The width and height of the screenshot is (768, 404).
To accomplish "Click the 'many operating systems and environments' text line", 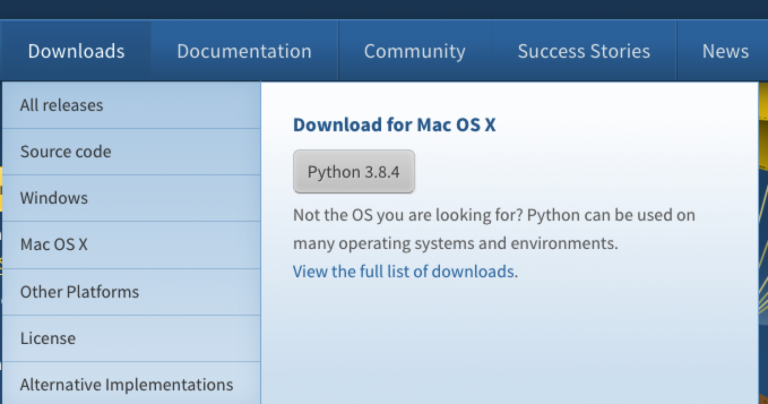I will (x=455, y=243).
